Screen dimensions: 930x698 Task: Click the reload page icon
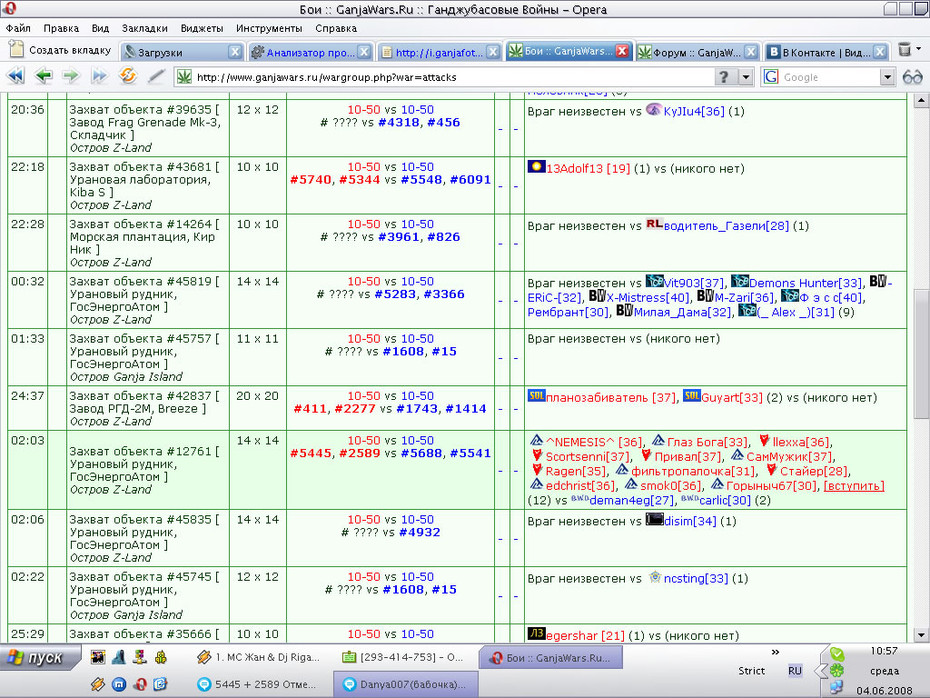point(128,76)
